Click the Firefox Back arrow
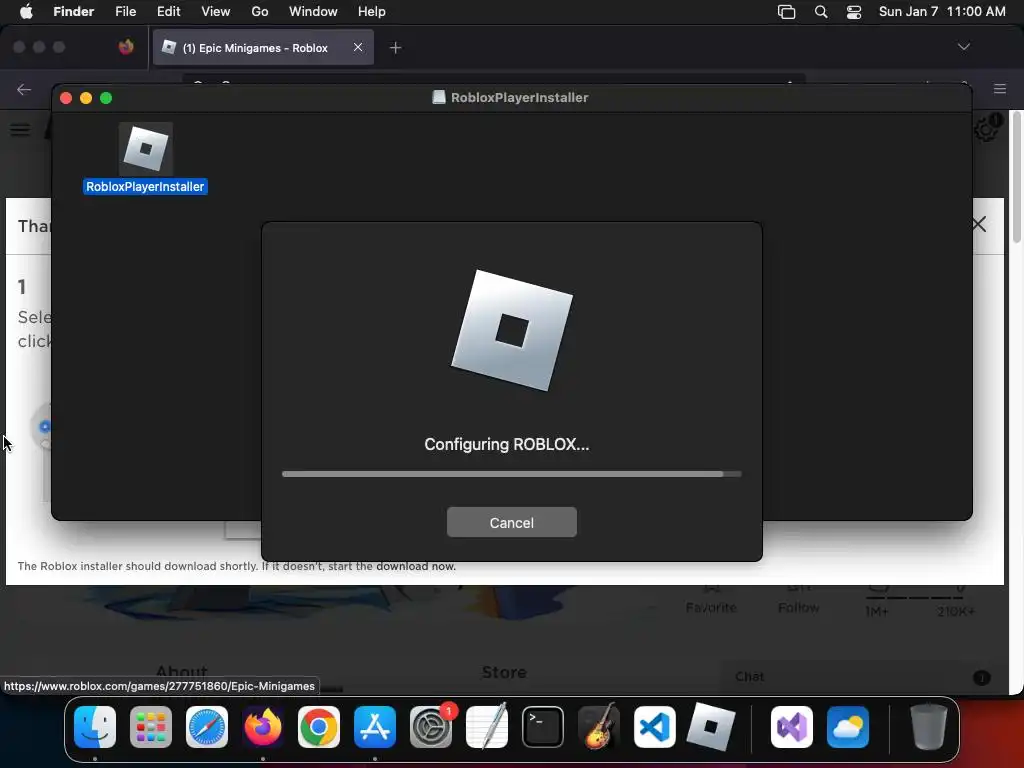This screenshot has width=1024, height=768. click(24, 89)
